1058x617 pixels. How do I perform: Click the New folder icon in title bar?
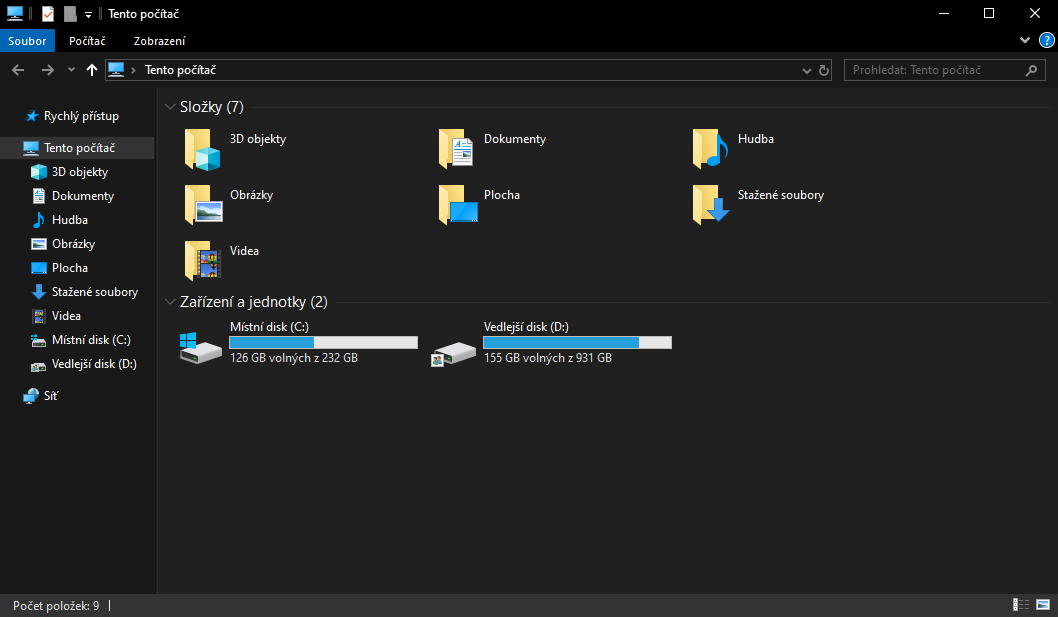coord(70,14)
